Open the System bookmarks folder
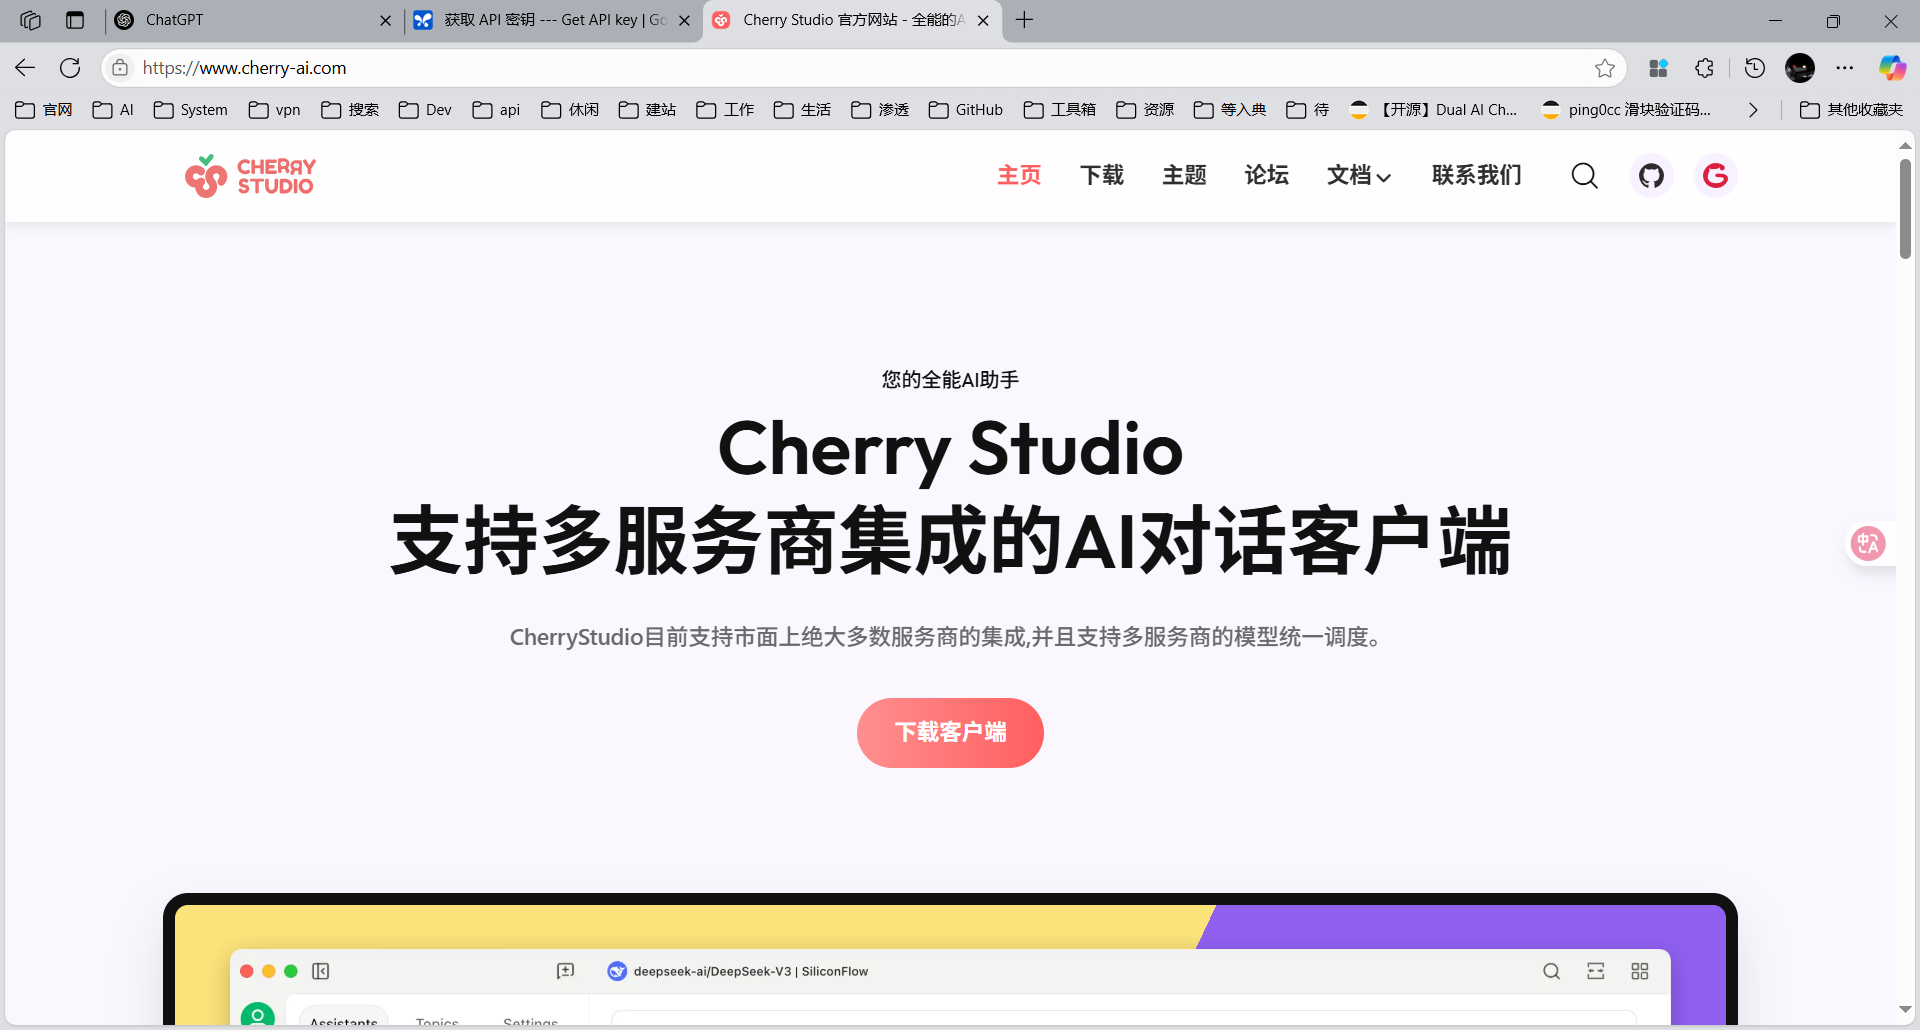The height and width of the screenshot is (1030, 1920). (x=190, y=110)
